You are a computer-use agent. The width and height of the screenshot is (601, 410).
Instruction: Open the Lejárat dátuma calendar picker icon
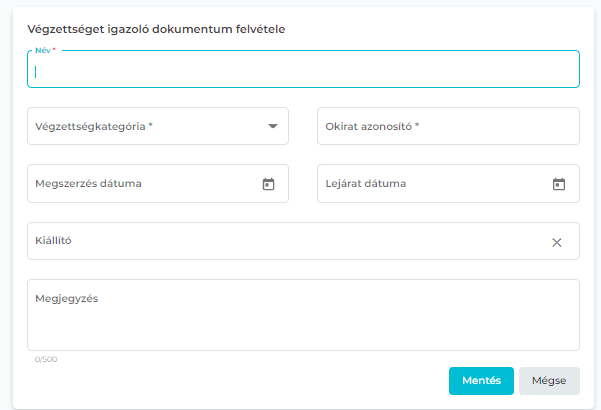pyautogui.click(x=559, y=184)
